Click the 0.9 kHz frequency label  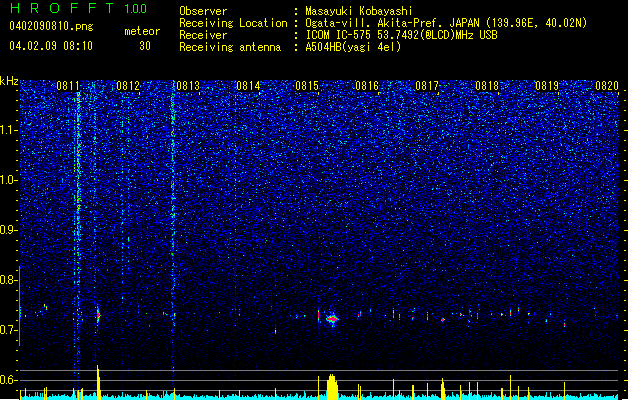point(8,230)
